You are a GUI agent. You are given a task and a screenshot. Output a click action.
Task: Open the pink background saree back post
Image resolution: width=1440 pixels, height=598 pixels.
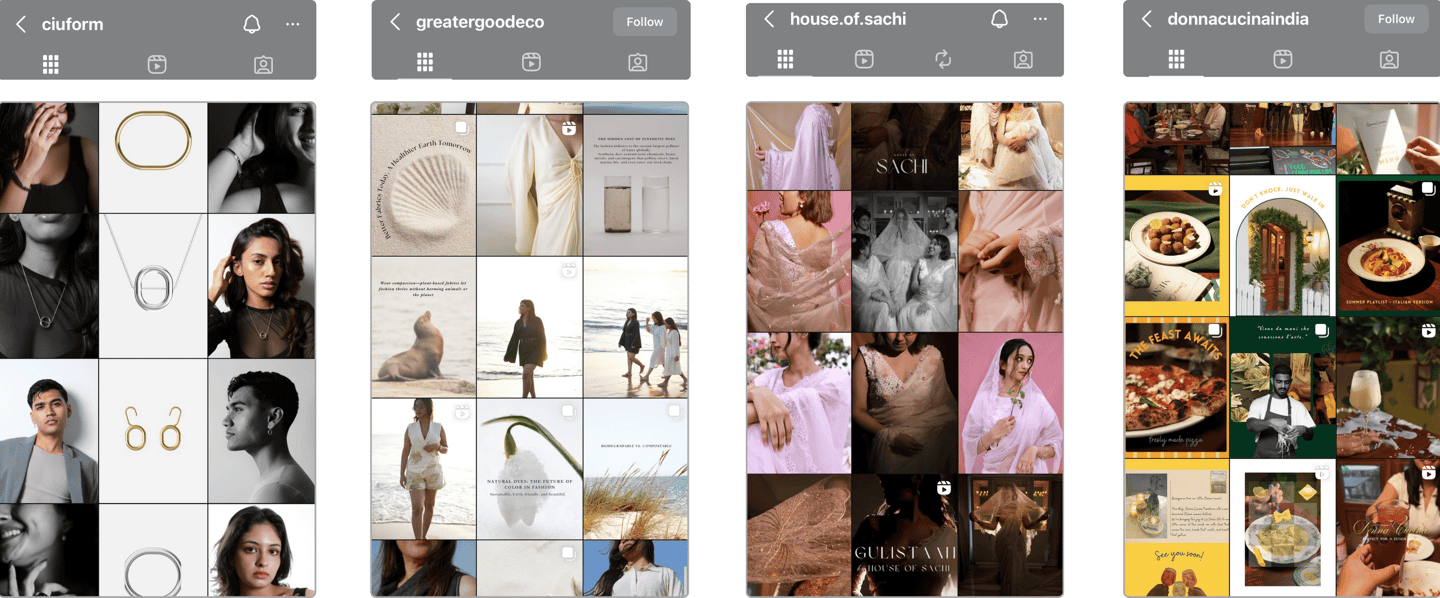coord(798,261)
